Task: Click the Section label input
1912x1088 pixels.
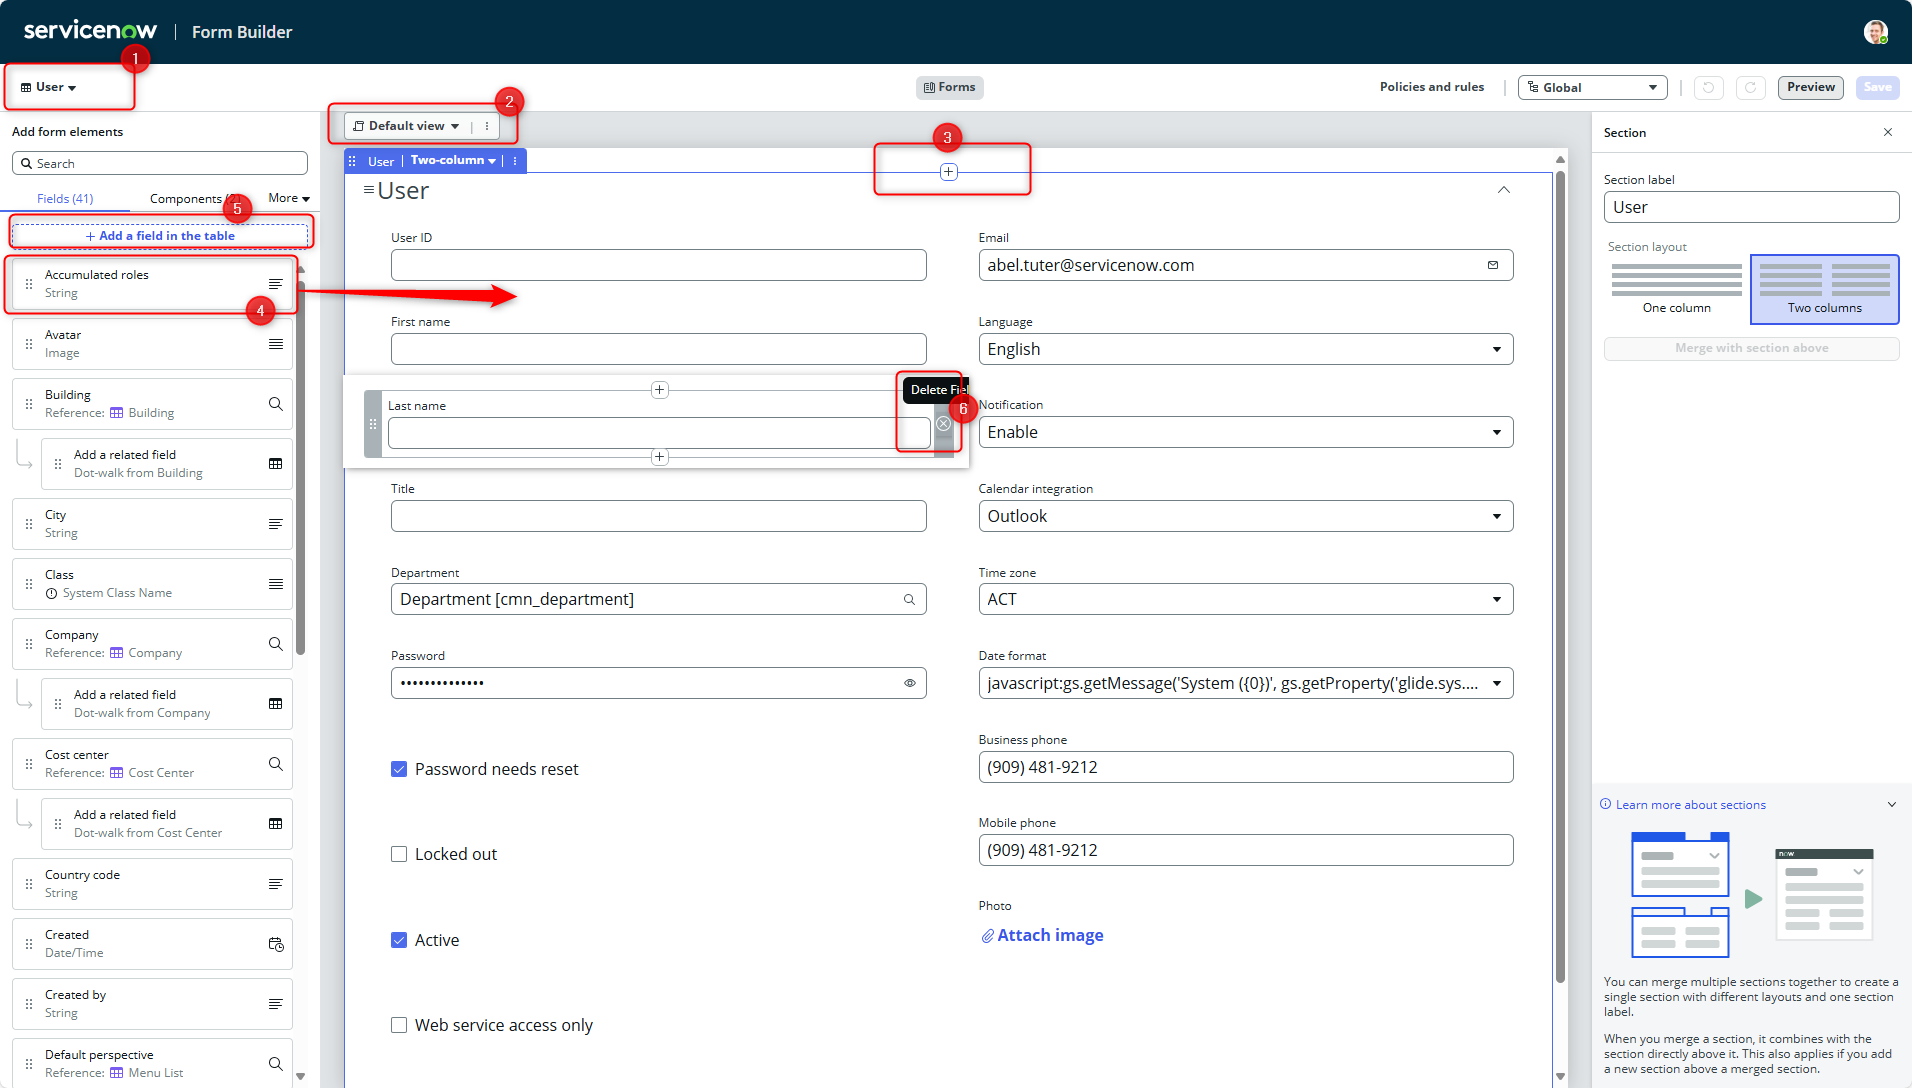Action: 1751,208
